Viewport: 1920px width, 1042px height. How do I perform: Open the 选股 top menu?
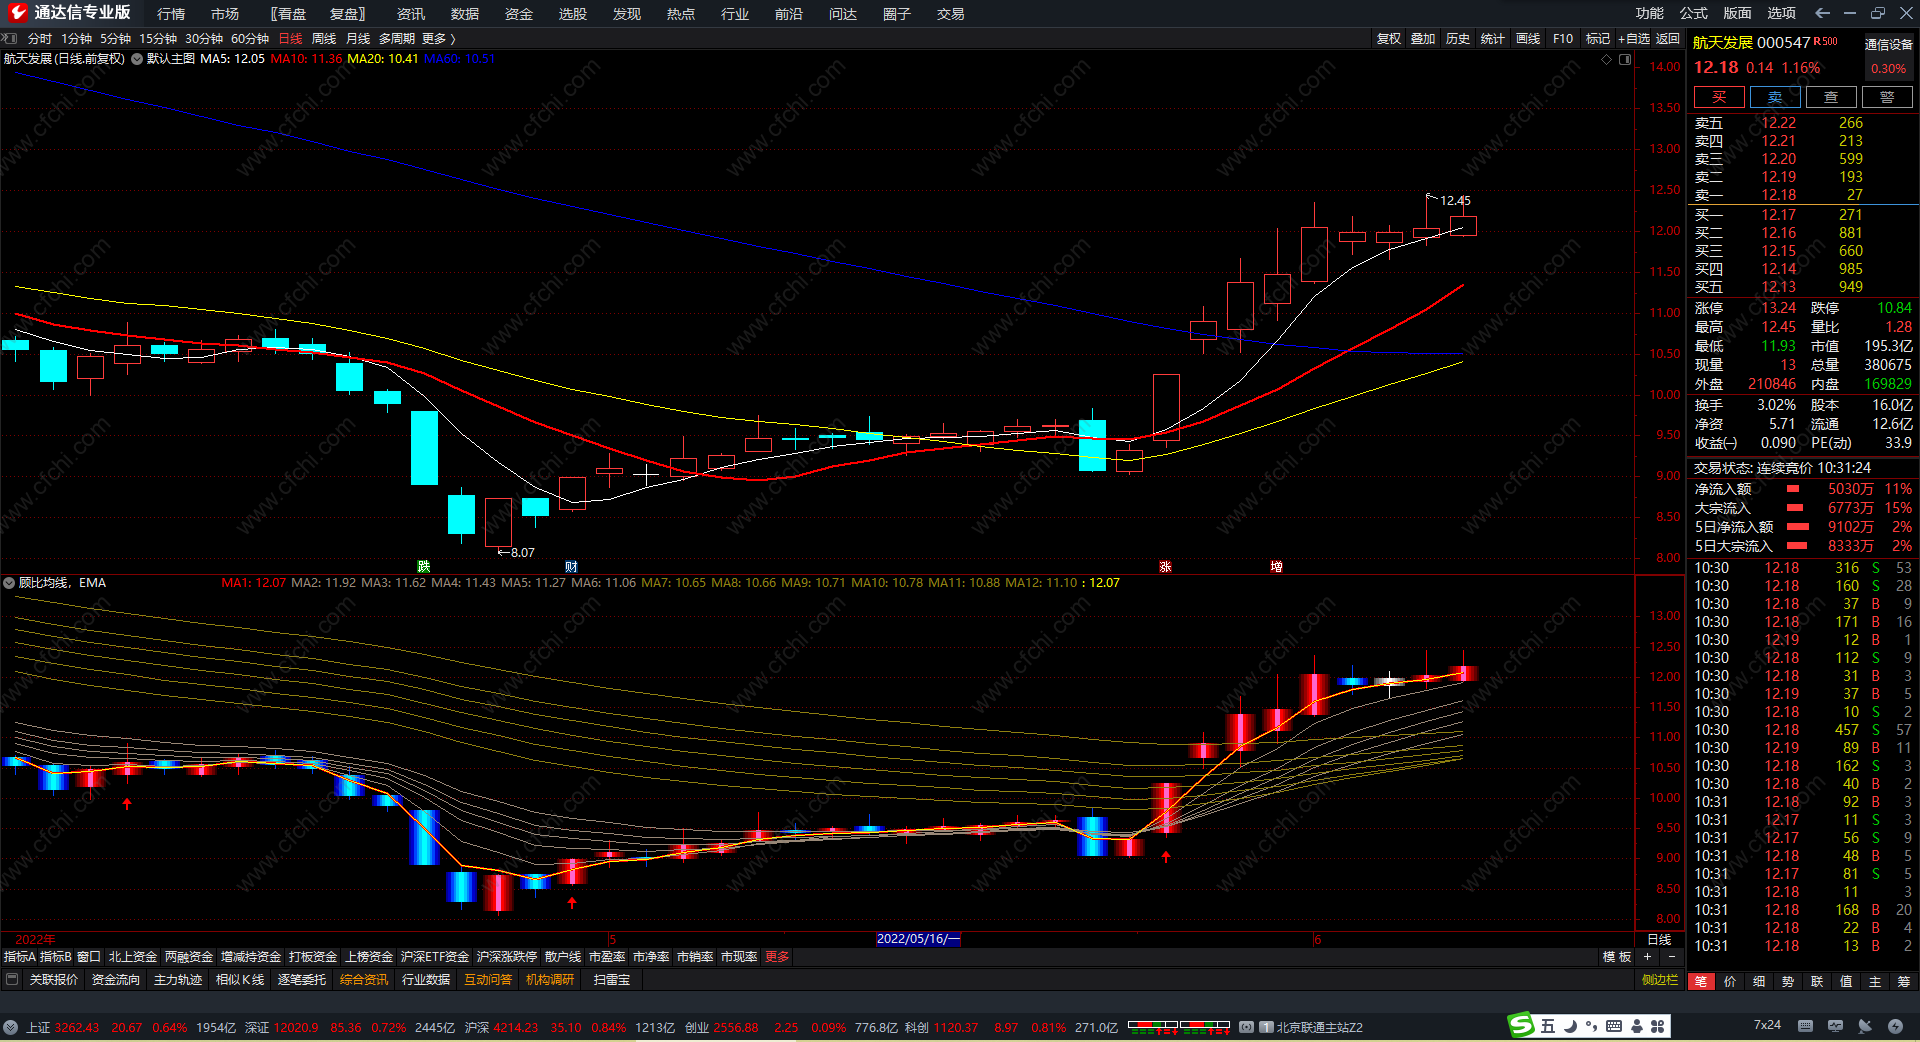tap(573, 14)
